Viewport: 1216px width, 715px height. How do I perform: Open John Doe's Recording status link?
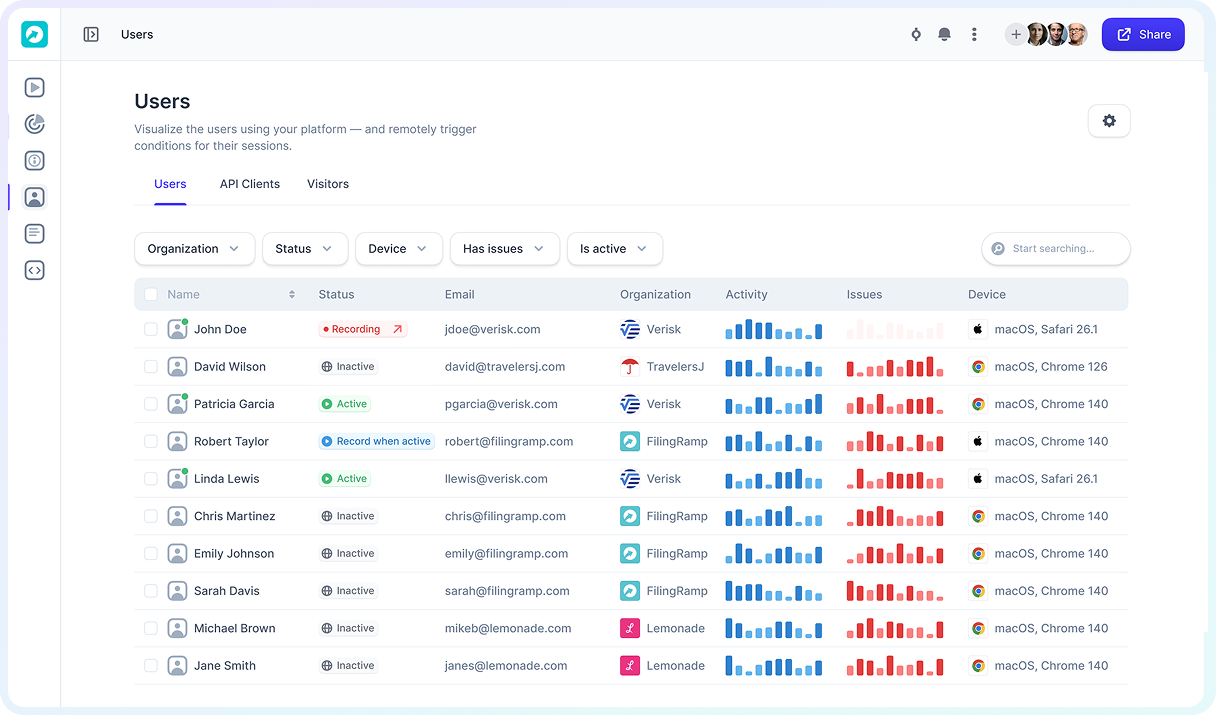[360, 328]
